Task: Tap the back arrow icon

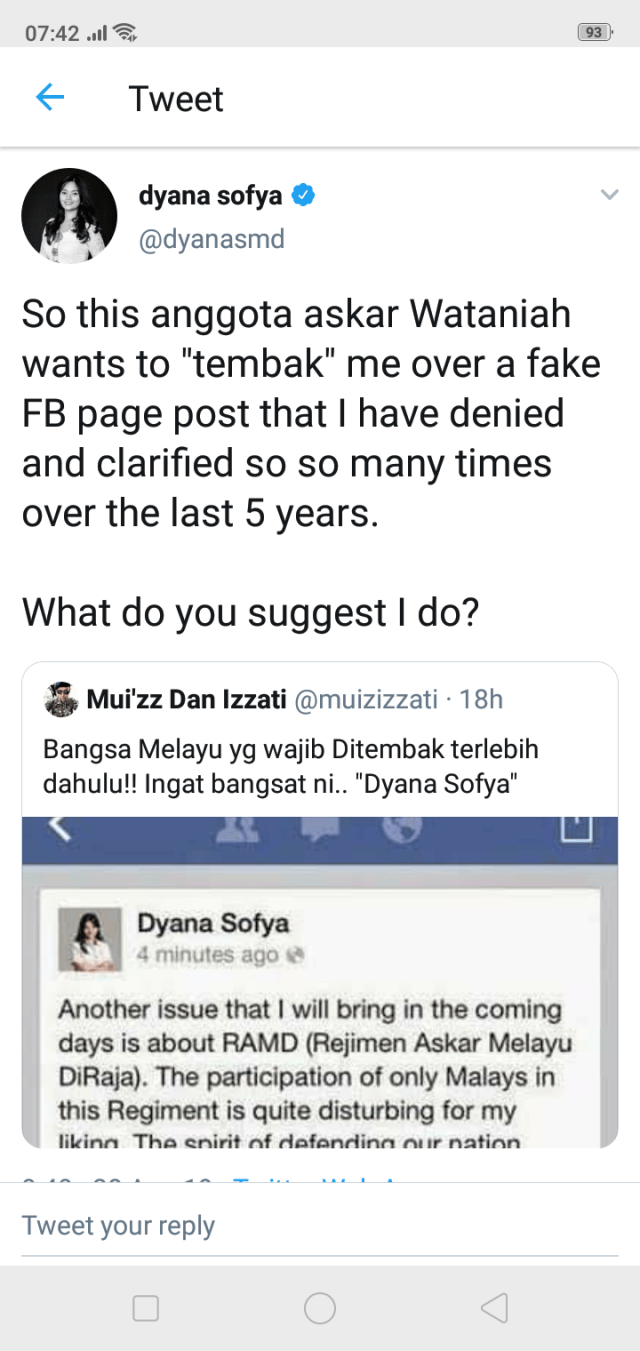Action: pyautogui.click(x=50, y=98)
